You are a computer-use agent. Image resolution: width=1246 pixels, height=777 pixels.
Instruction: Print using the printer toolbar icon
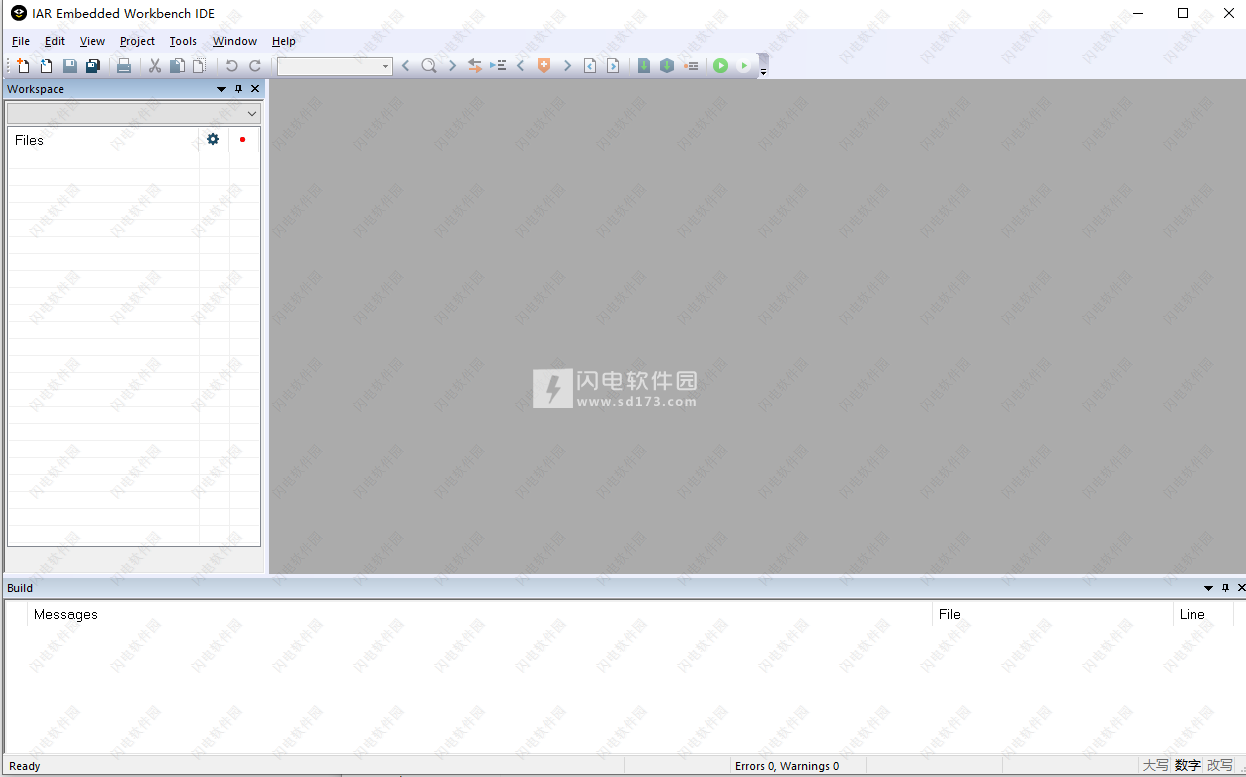(x=124, y=66)
